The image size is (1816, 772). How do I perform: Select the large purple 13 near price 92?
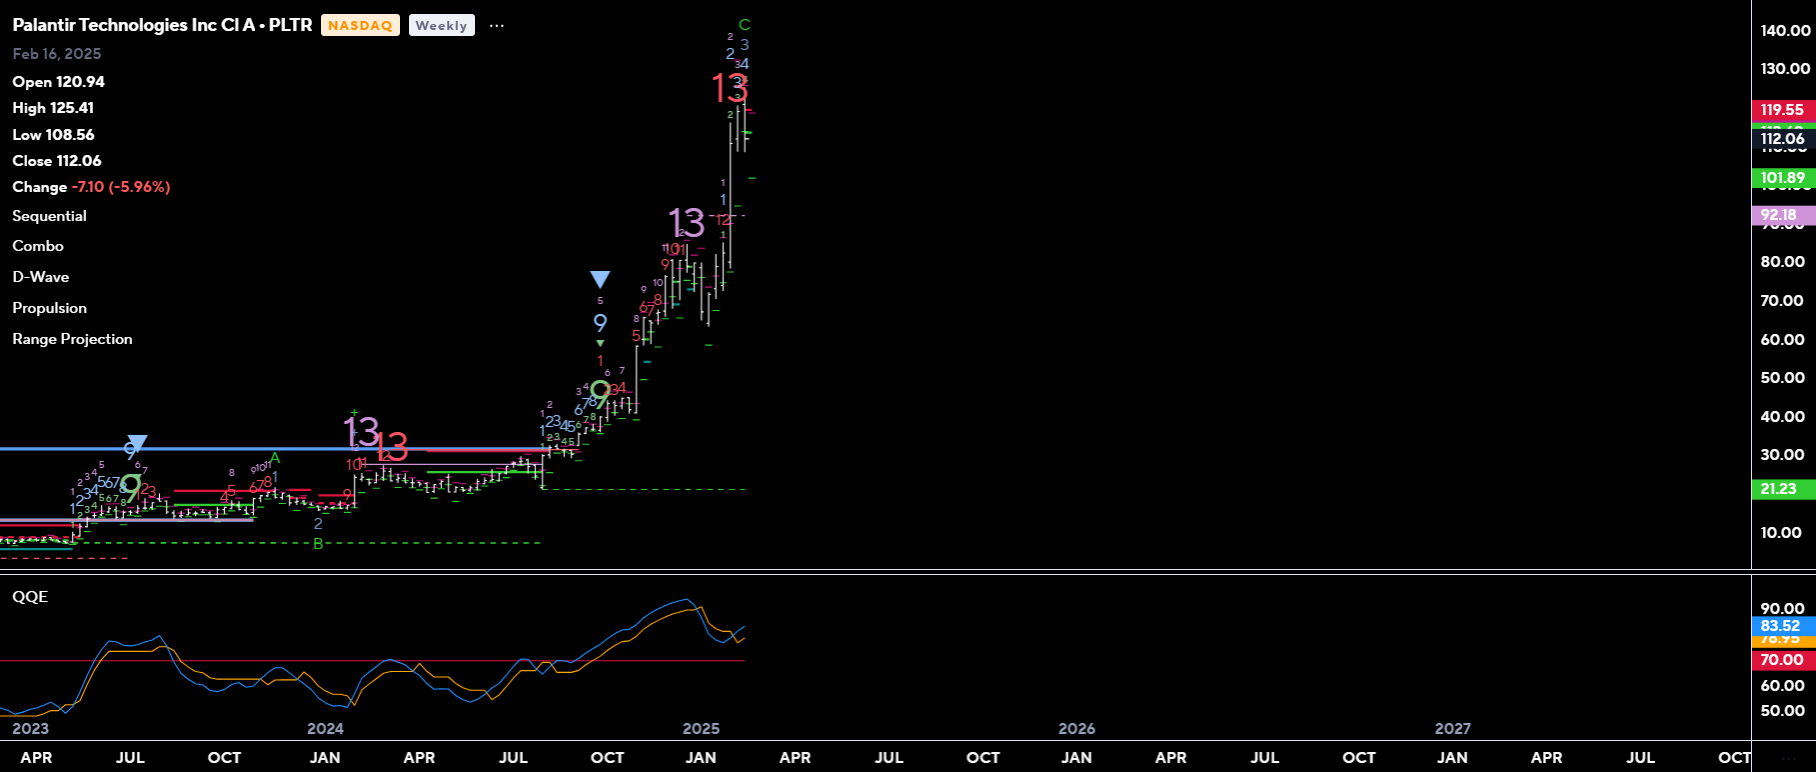coord(686,222)
